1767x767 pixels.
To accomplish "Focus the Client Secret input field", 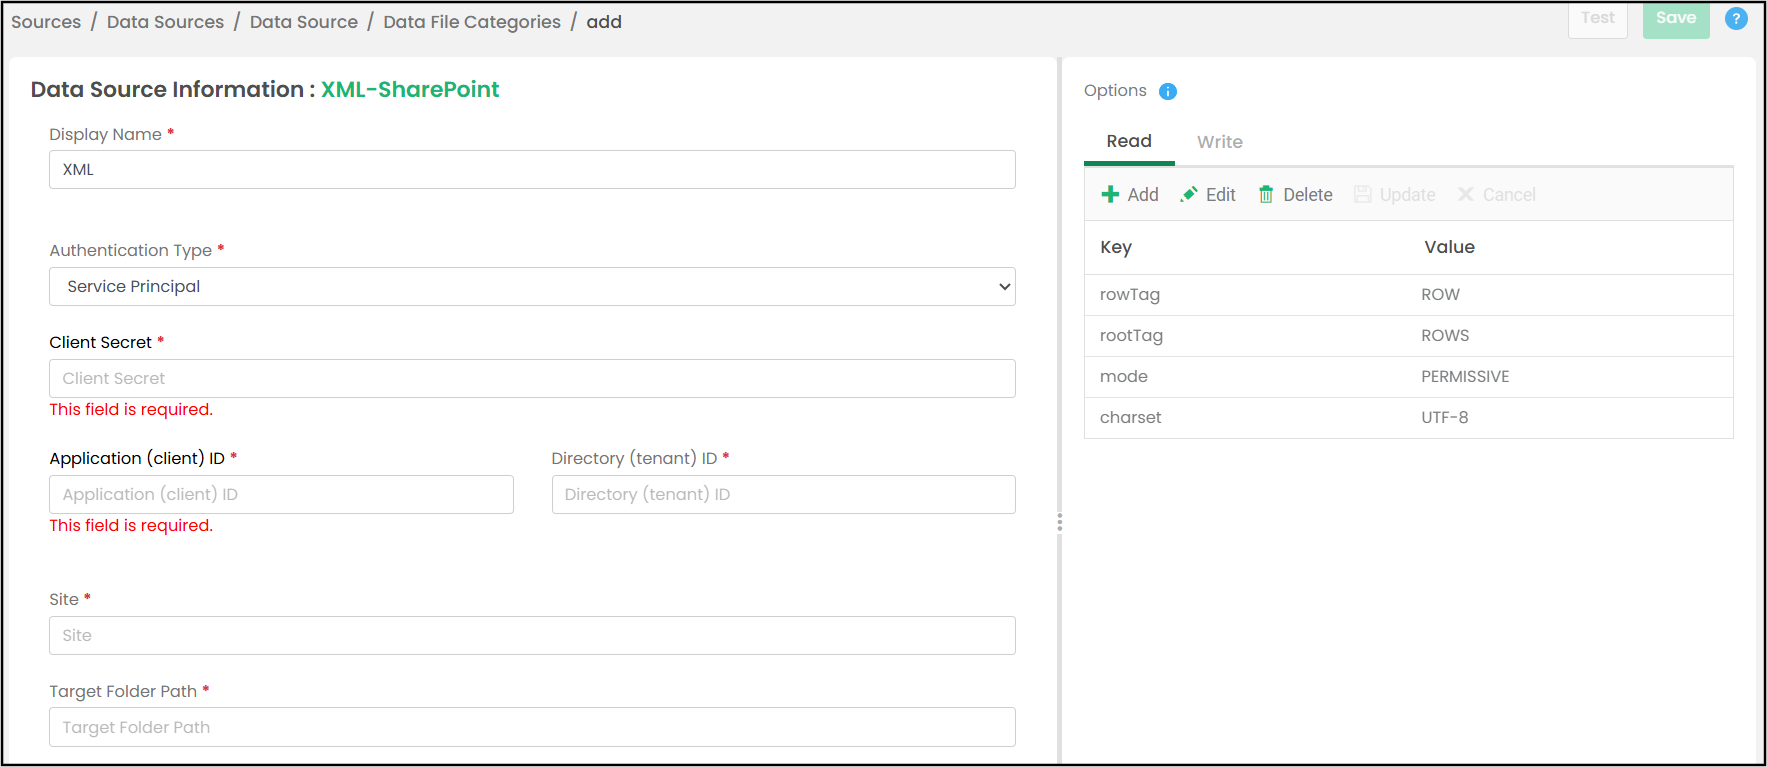I will point(532,378).
